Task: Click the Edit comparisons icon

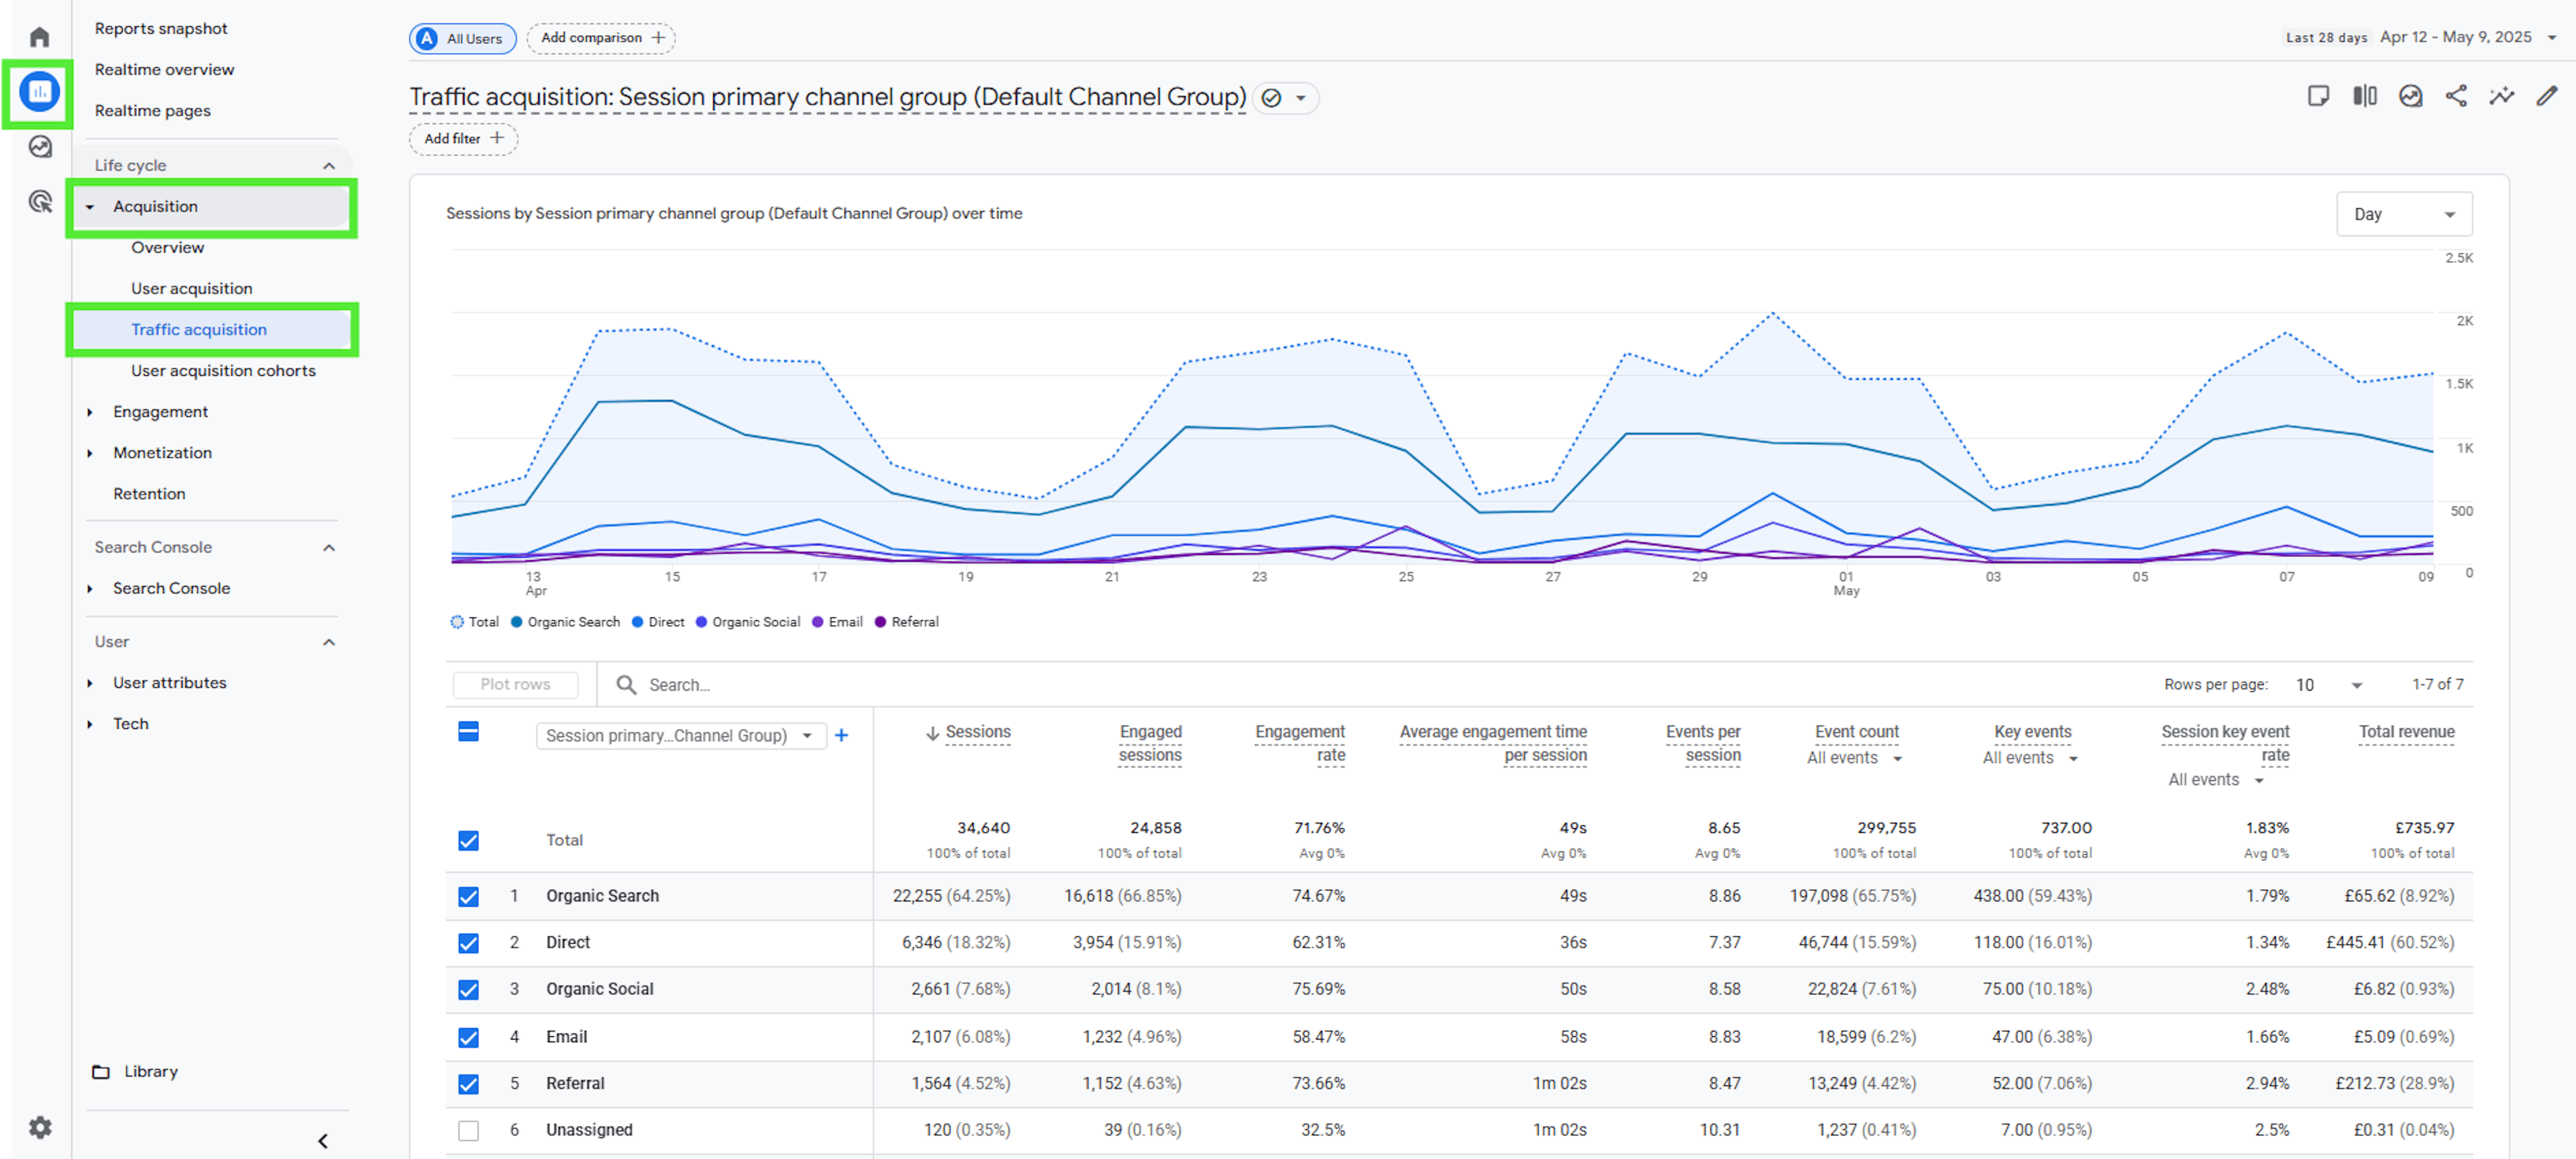Action: pyautogui.click(x=2364, y=96)
